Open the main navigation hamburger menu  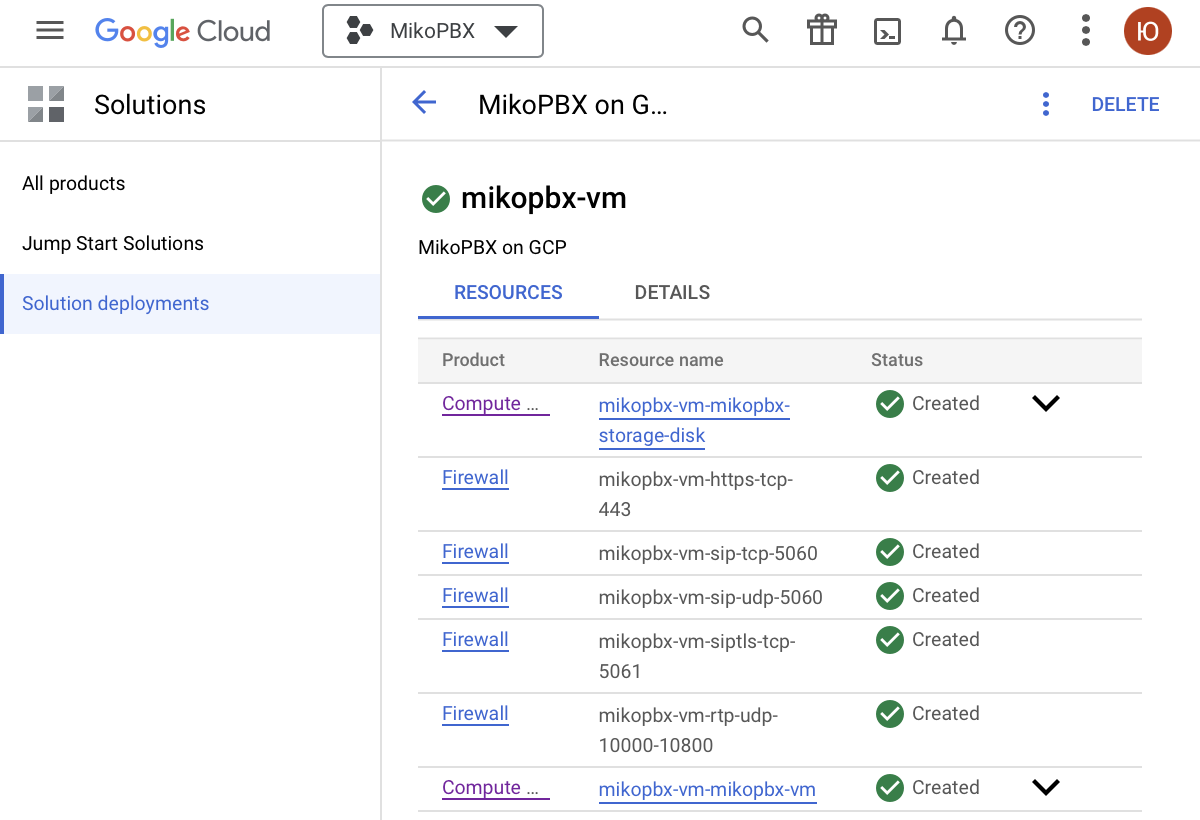point(50,31)
